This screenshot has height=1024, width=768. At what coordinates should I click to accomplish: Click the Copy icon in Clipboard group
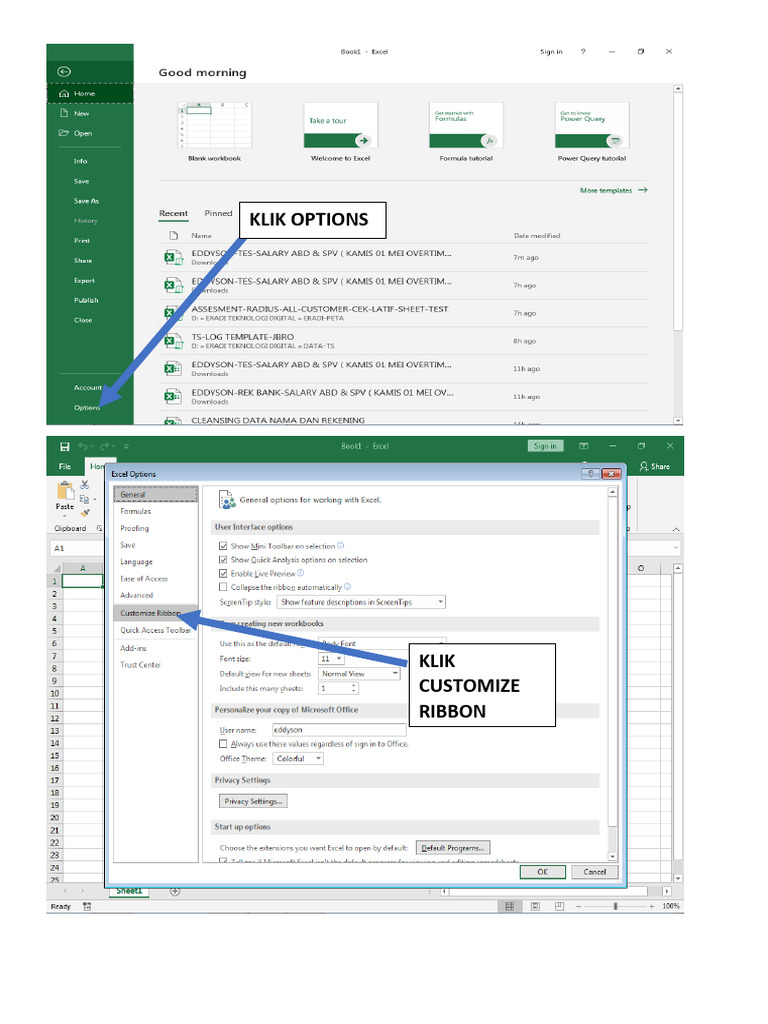84,499
